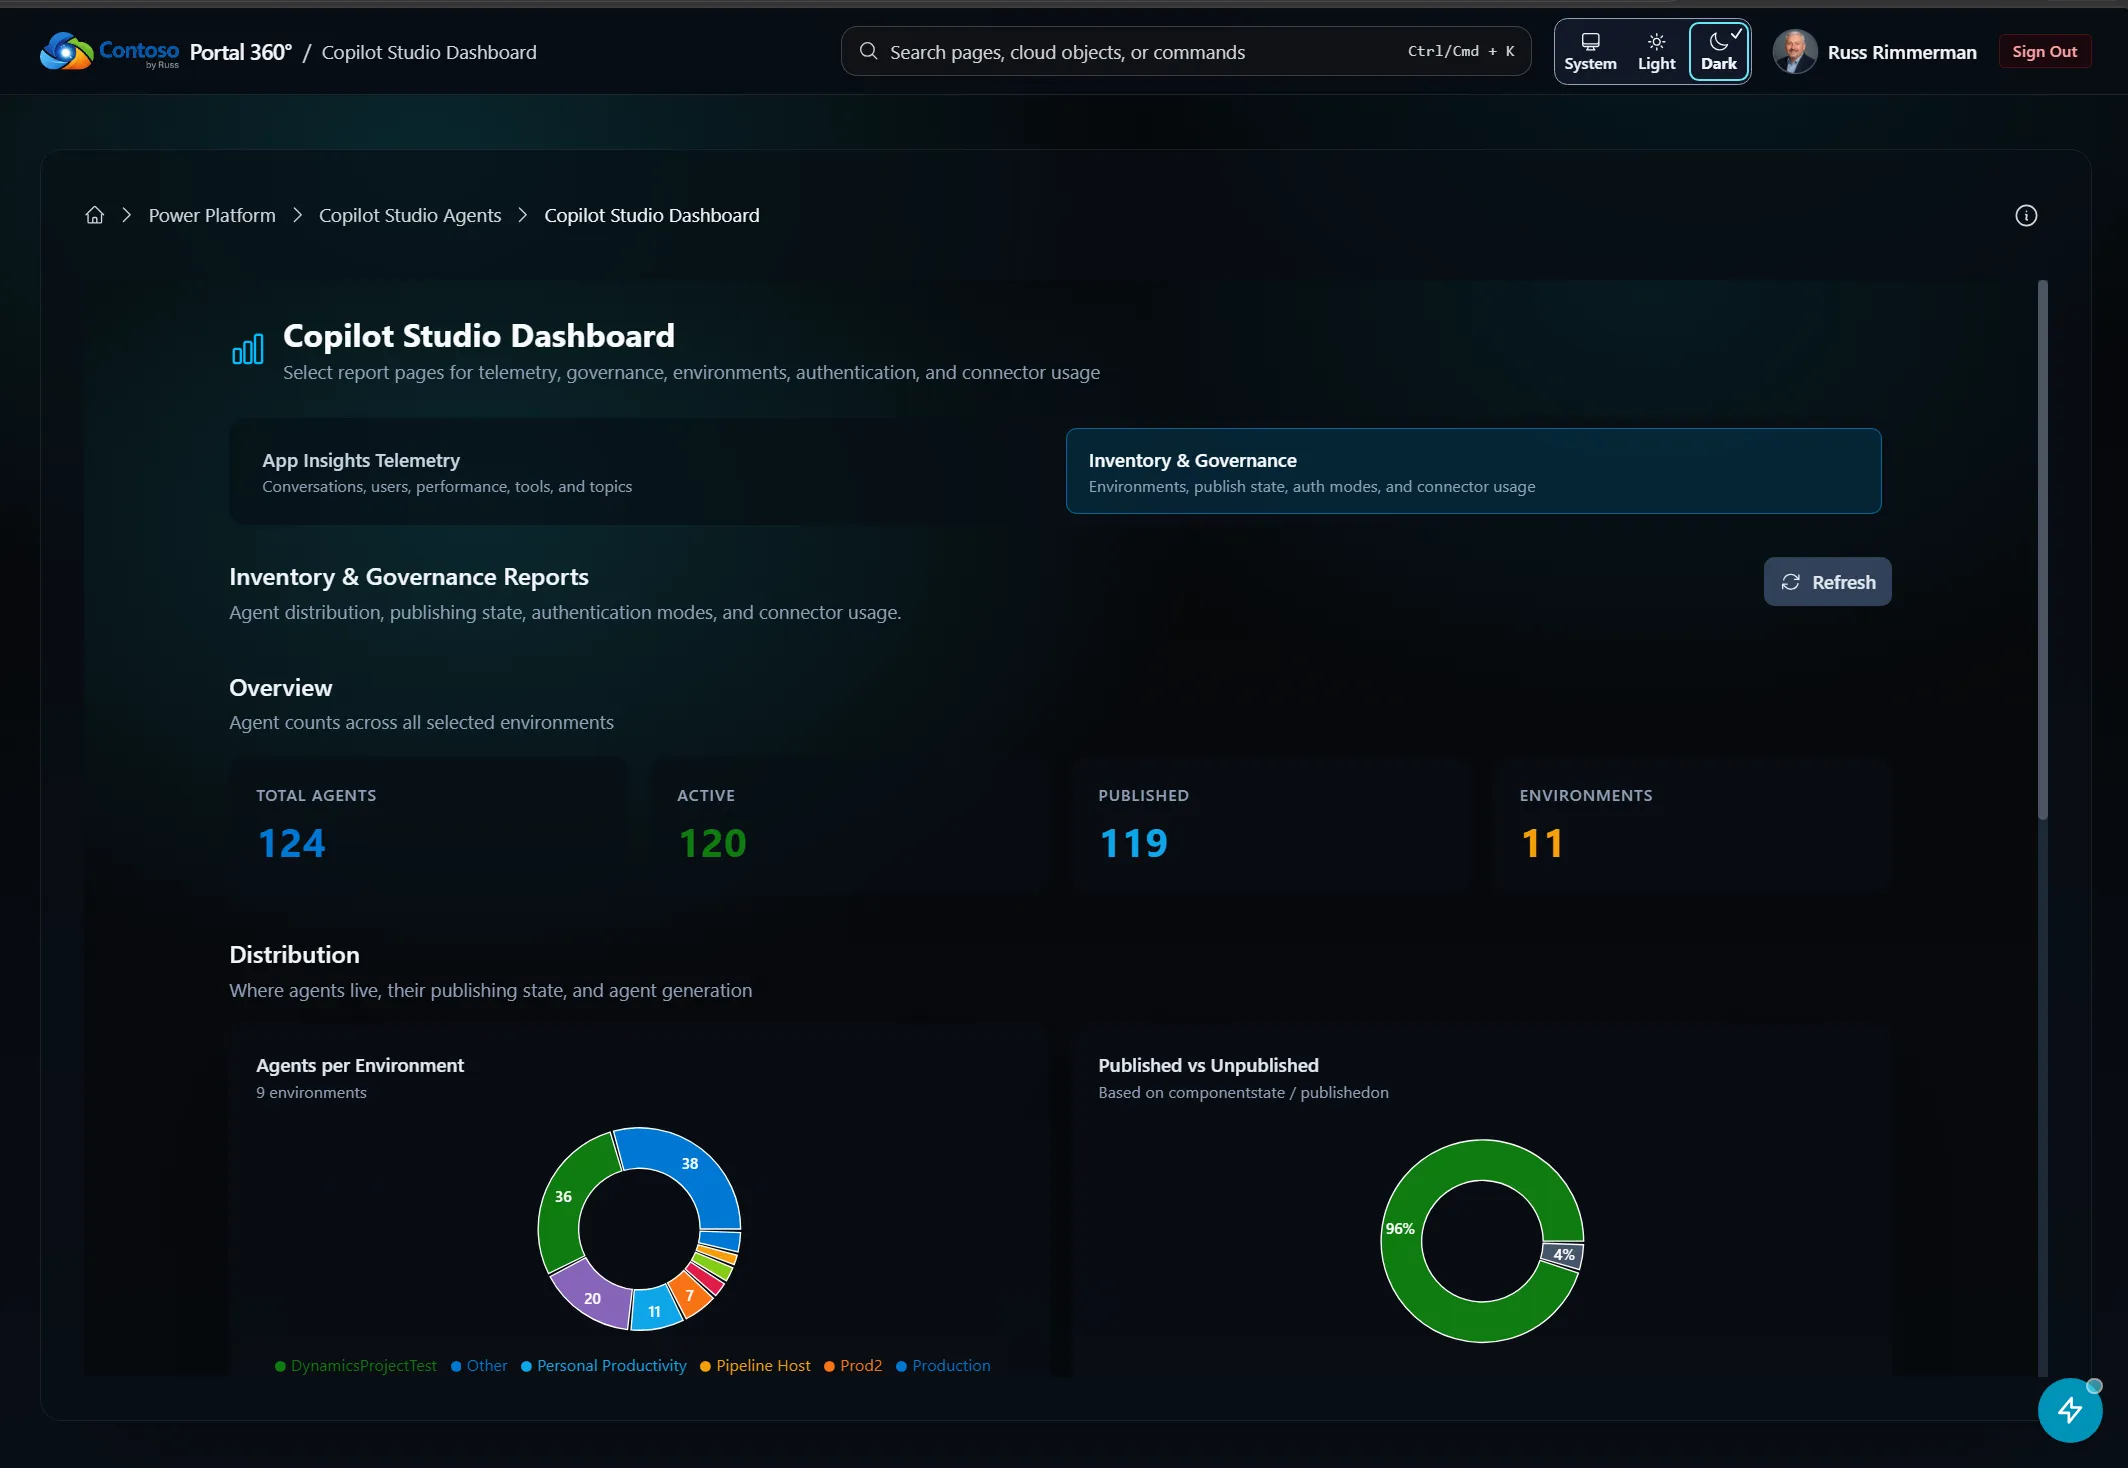This screenshot has width=2128, height=1468.
Task: Go to Power Platform breadcrumb
Action: coord(212,215)
